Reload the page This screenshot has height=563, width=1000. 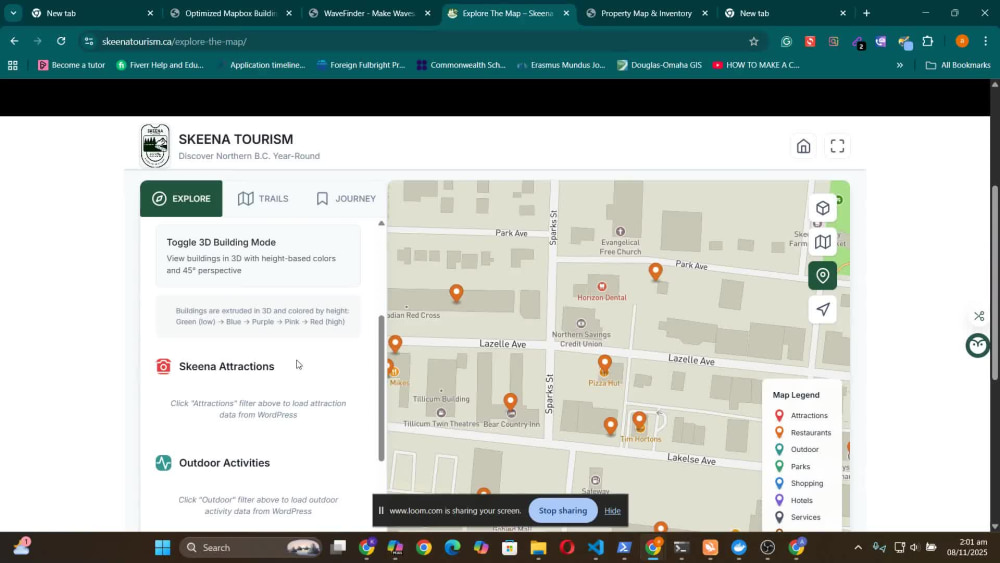(x=61, y=41)
